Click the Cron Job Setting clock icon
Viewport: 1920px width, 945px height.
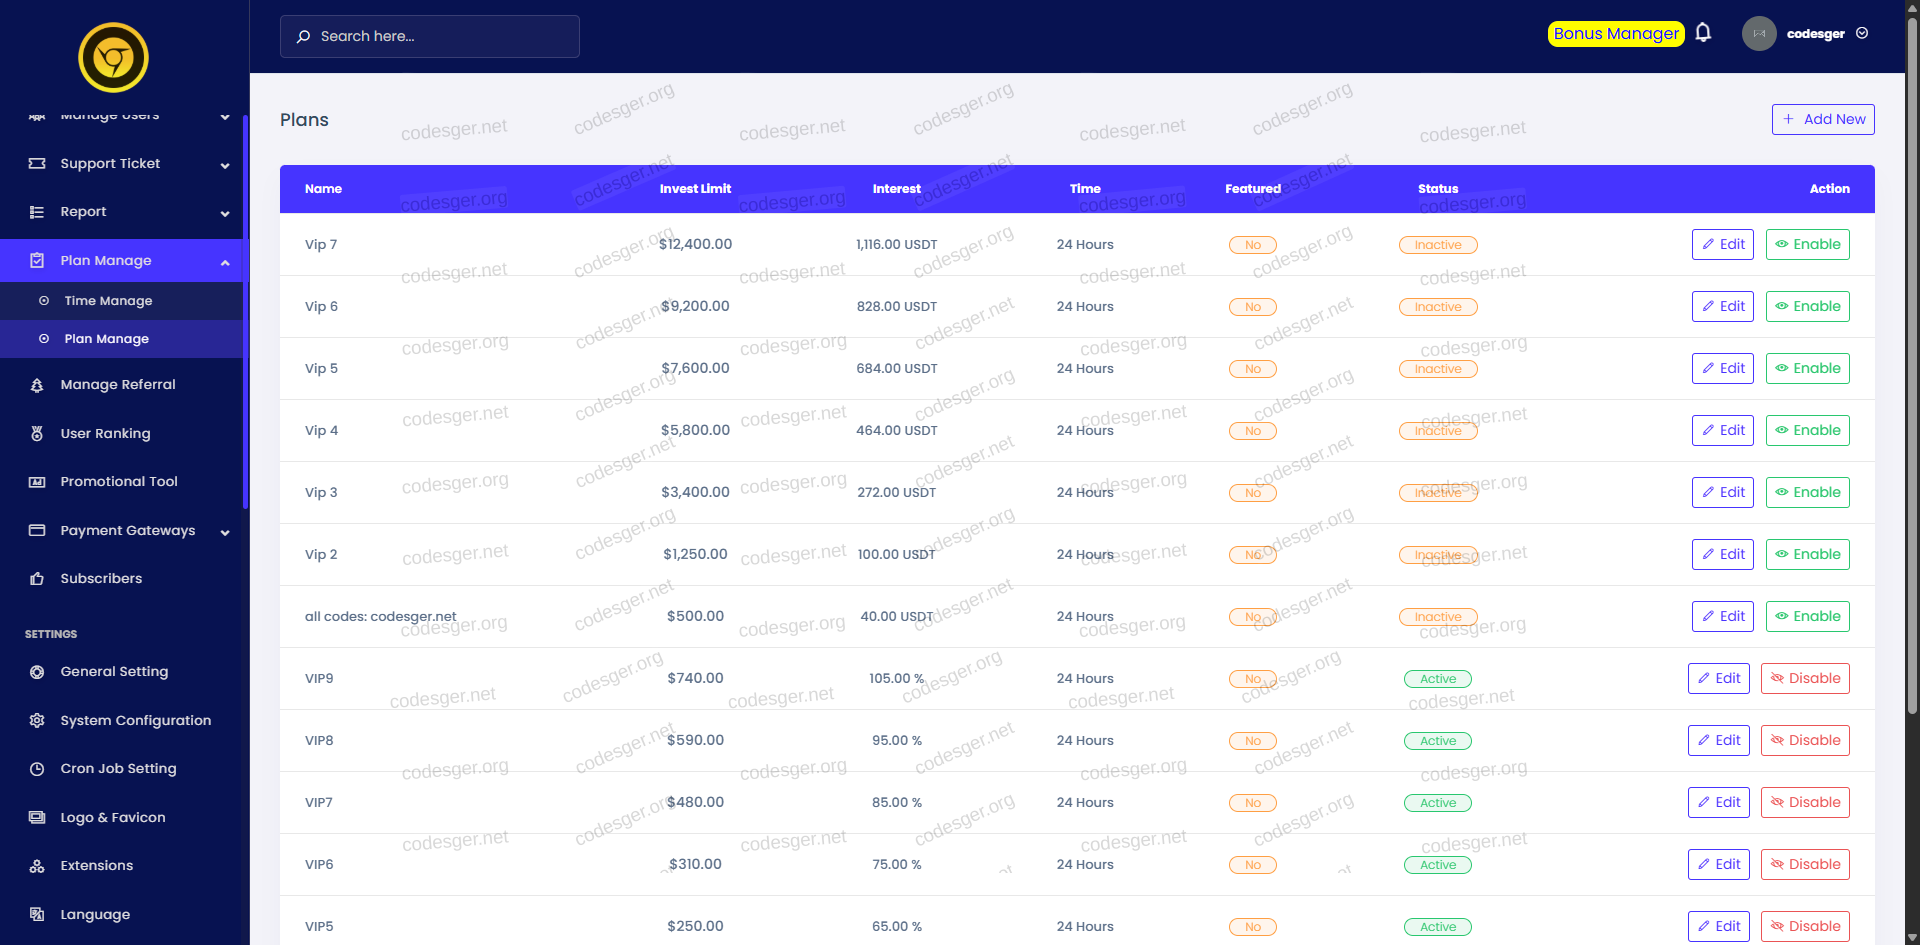[x=37, y=769]
